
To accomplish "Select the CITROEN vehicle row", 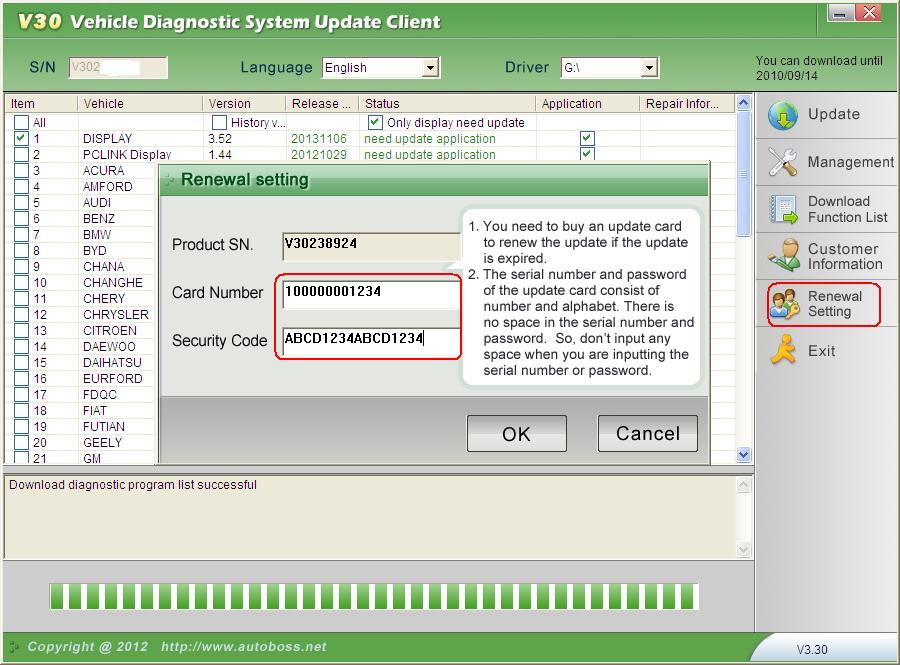I will (x=110, y=330).
